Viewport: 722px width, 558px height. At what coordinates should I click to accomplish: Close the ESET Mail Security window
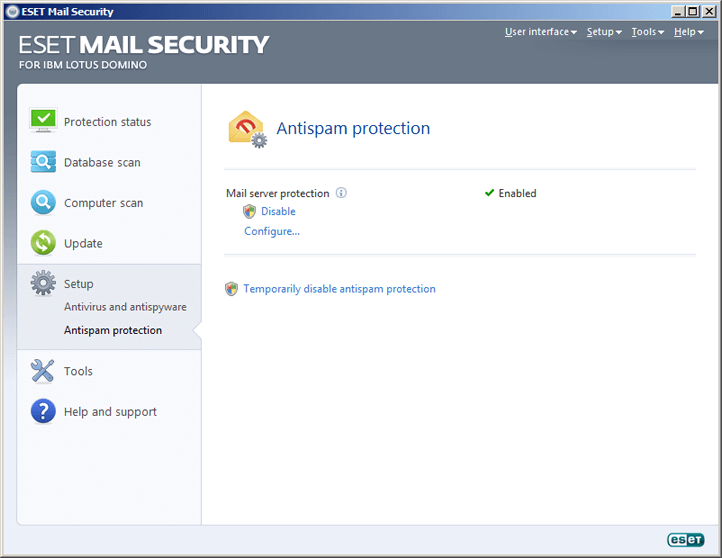point(709,12)
